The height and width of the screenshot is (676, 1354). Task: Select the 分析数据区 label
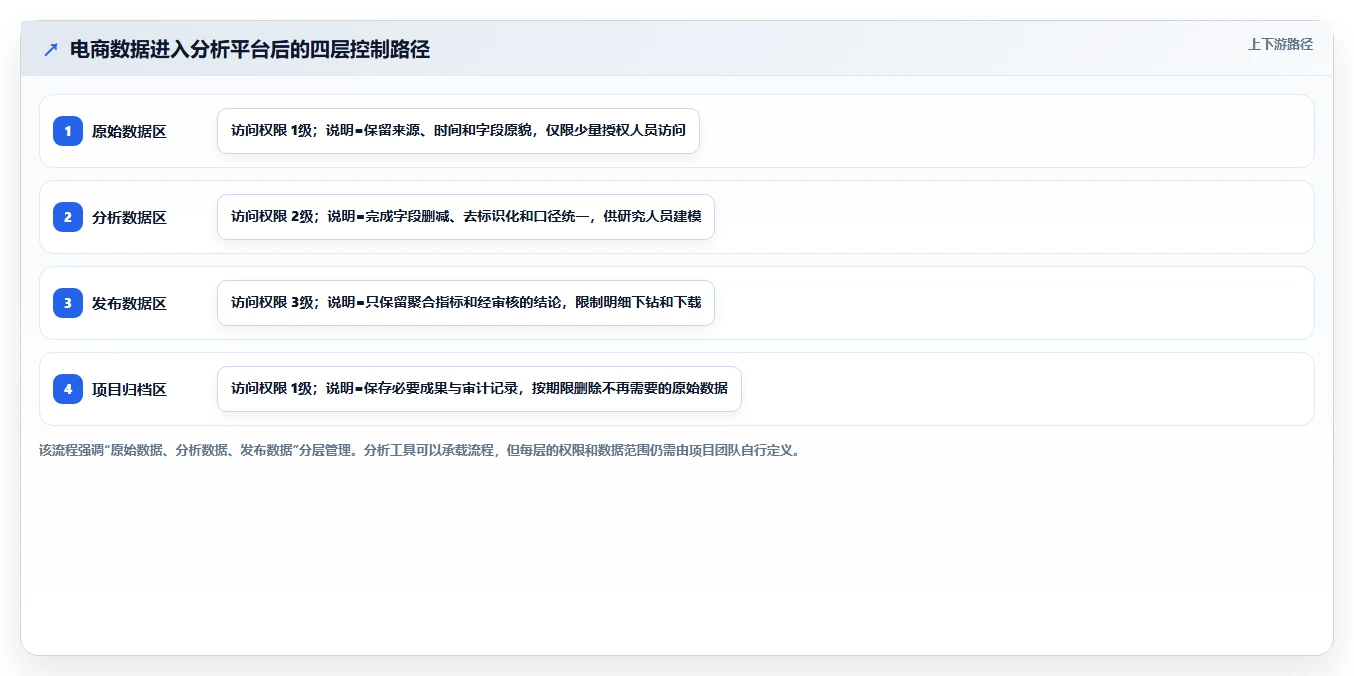click(x=129, y=217)
